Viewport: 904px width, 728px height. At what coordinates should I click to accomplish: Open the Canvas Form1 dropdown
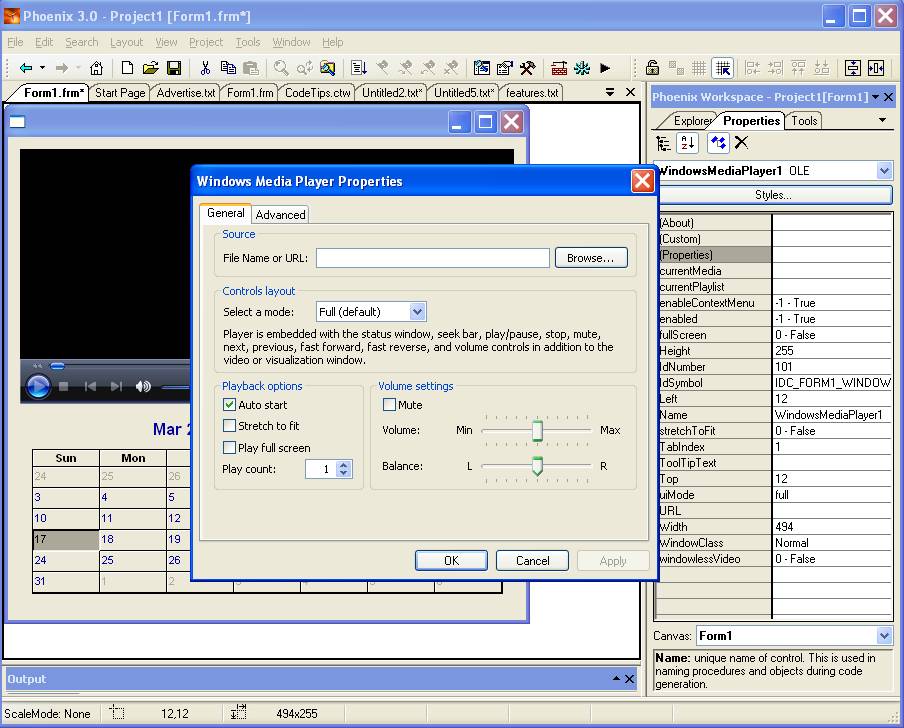tap(884, 636)
